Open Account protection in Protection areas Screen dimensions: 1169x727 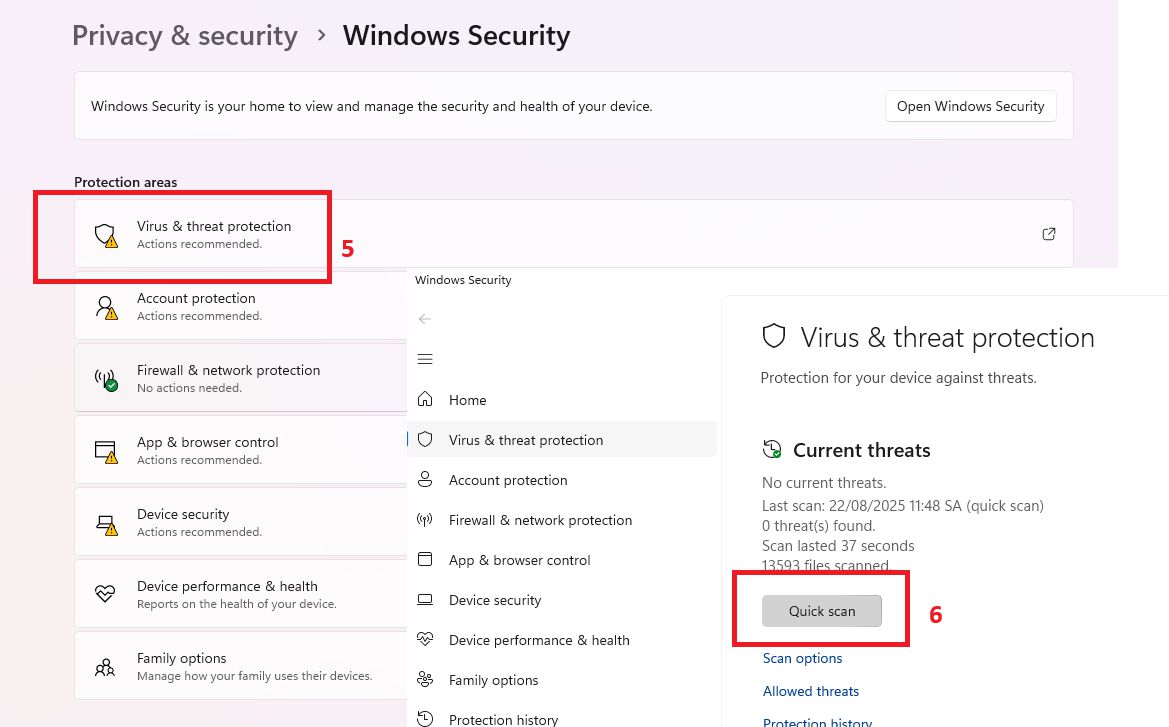pos(241,306)
